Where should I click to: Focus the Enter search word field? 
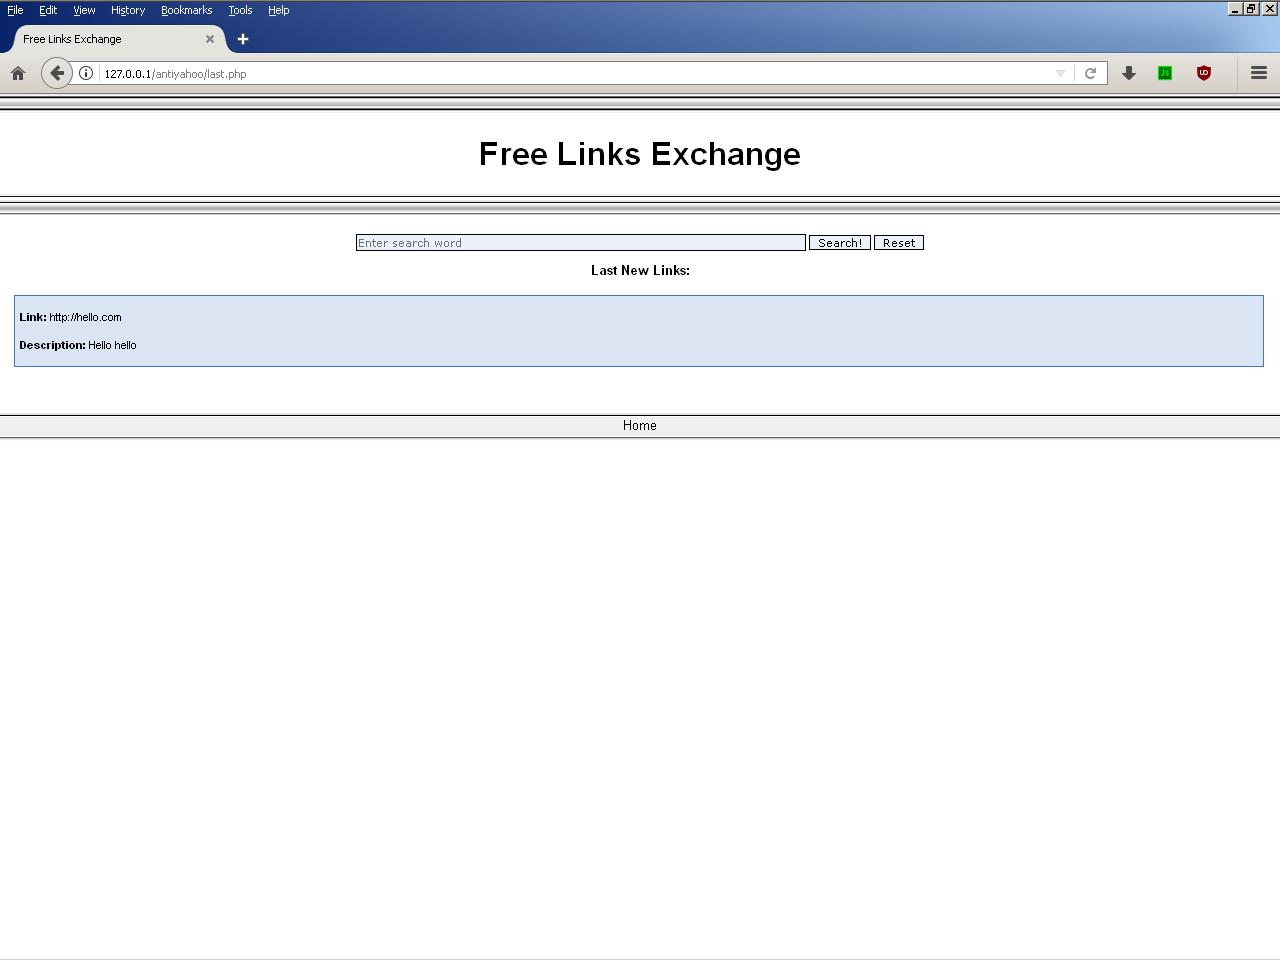580,243
